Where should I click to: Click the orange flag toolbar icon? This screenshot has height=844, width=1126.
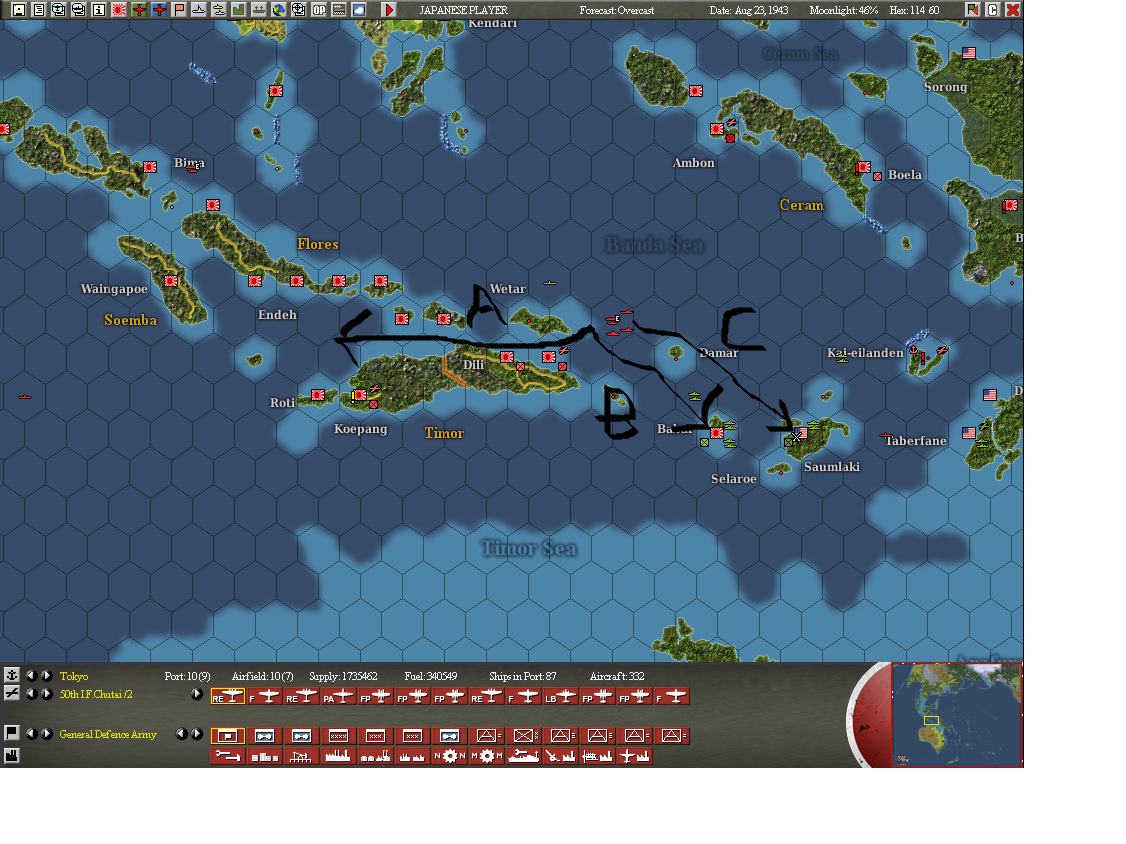[180, 10]
